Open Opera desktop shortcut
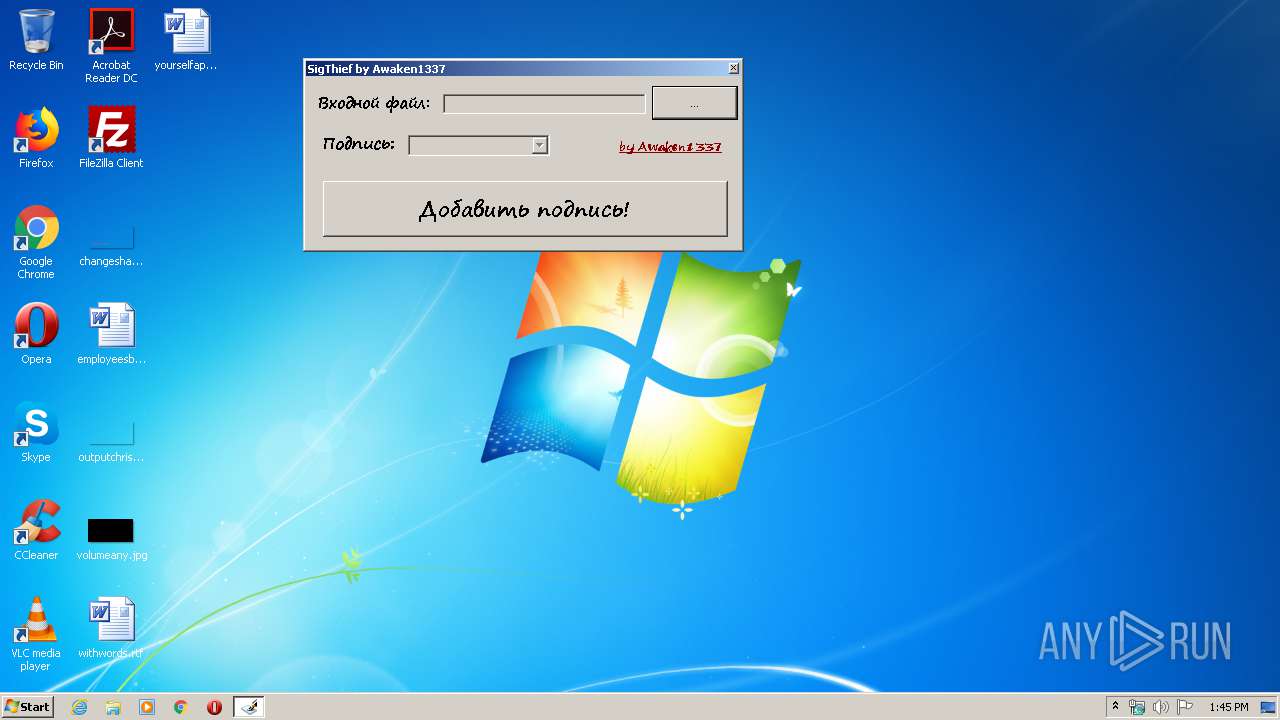 pyautogui.click(x=36, y=334)
